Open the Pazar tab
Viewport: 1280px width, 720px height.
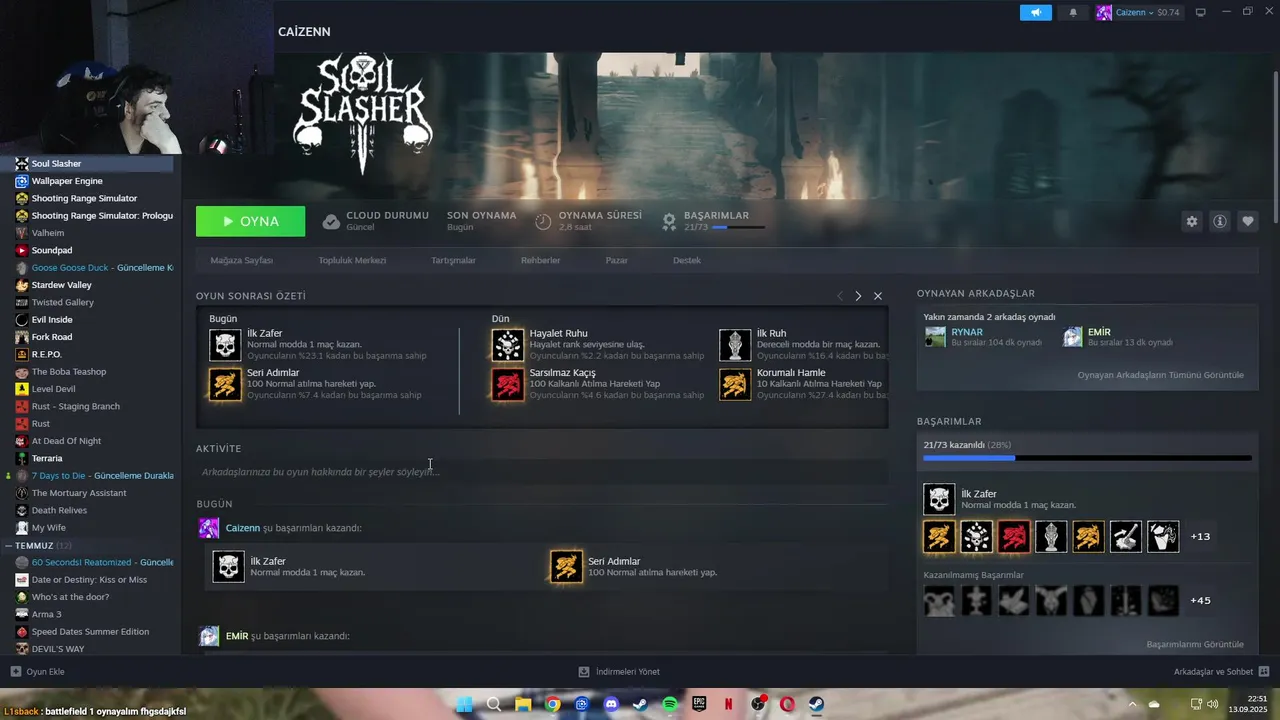click(x=616, y=260)
